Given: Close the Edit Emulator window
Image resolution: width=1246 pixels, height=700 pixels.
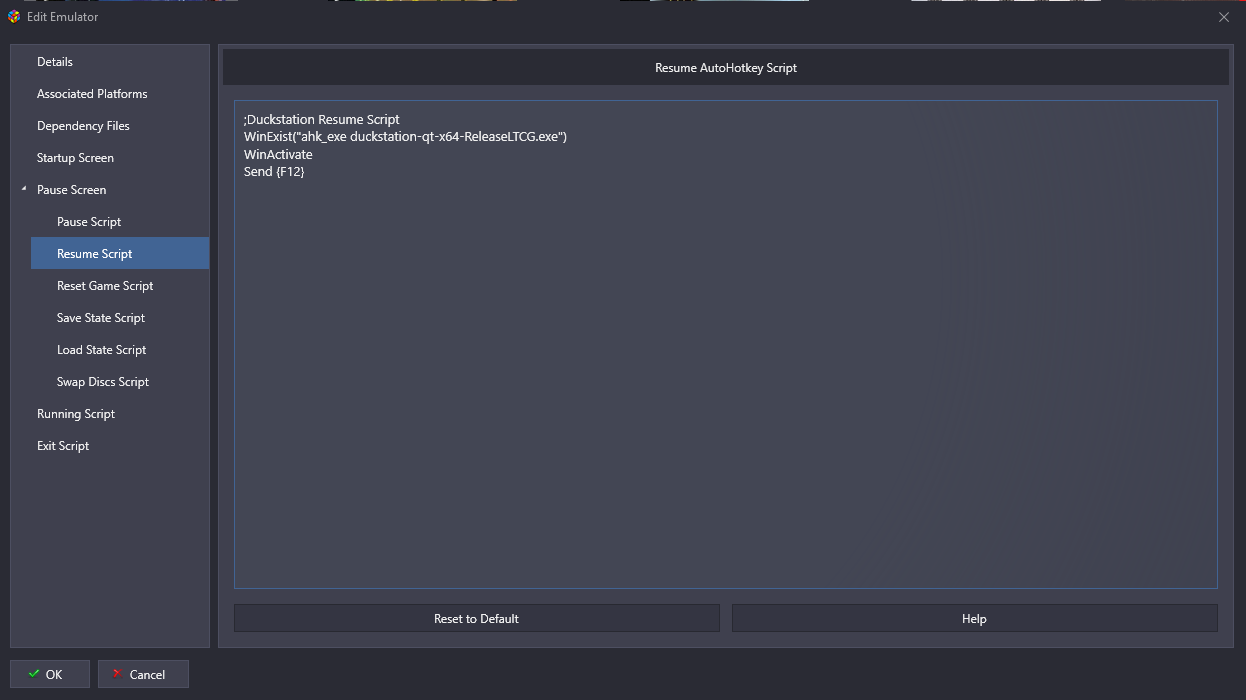Looking at the screenshot, I should click(x=1224, y=17).
